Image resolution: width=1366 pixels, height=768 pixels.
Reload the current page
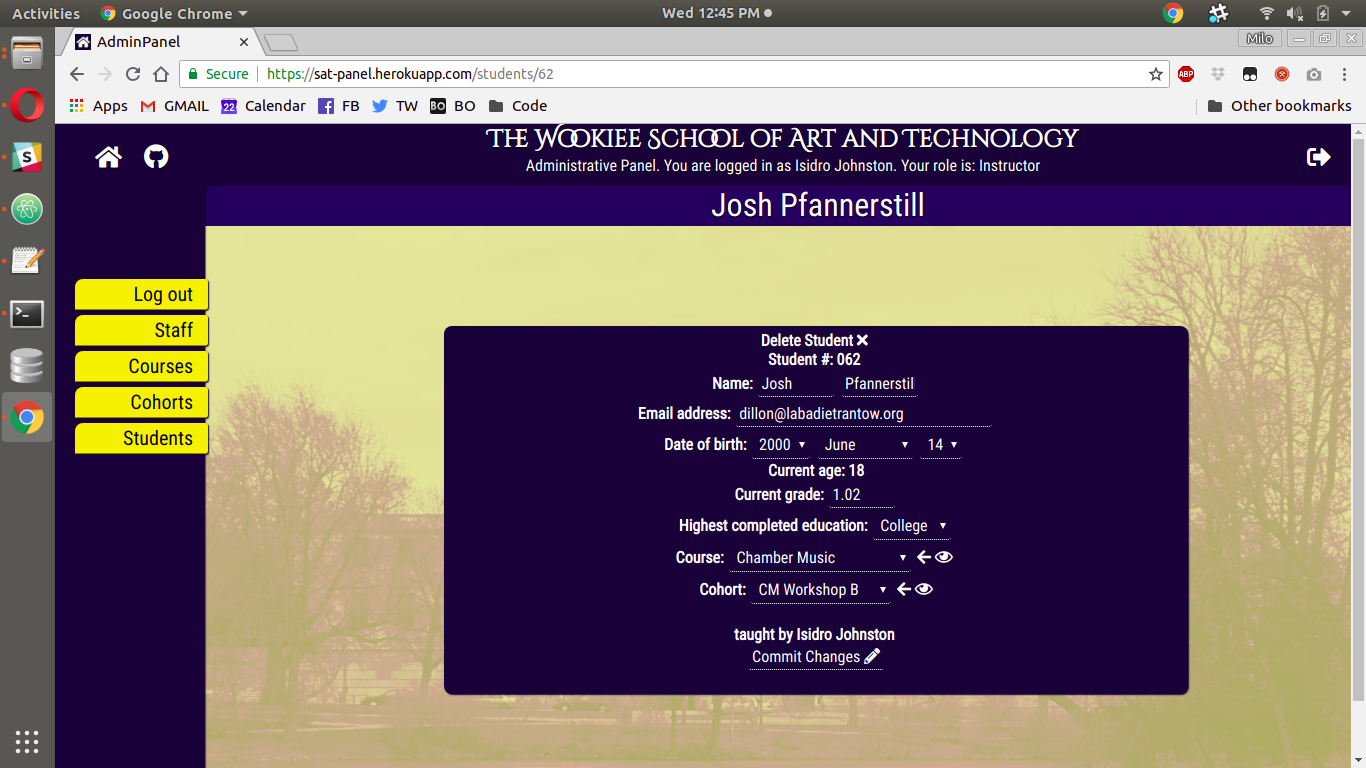(133, 74)
